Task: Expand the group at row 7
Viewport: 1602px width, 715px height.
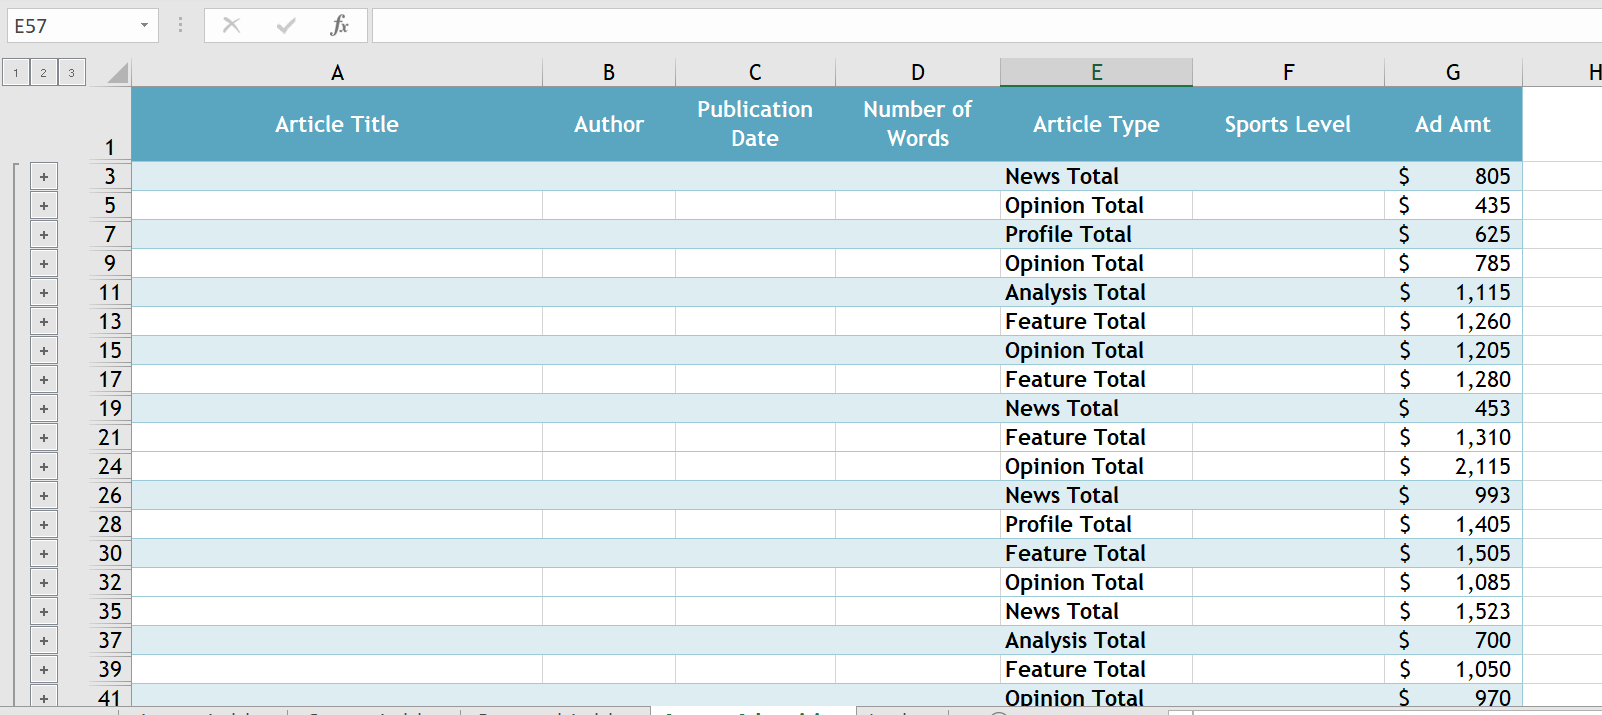Action: [x=44, y=235]
